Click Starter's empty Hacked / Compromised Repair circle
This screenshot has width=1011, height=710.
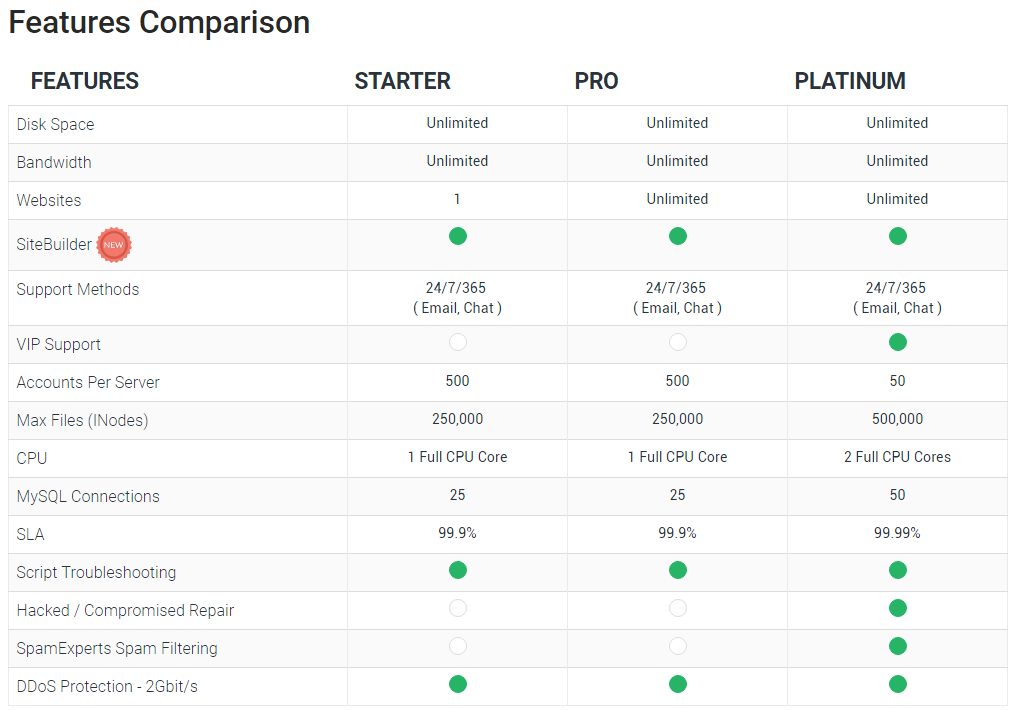458,608
